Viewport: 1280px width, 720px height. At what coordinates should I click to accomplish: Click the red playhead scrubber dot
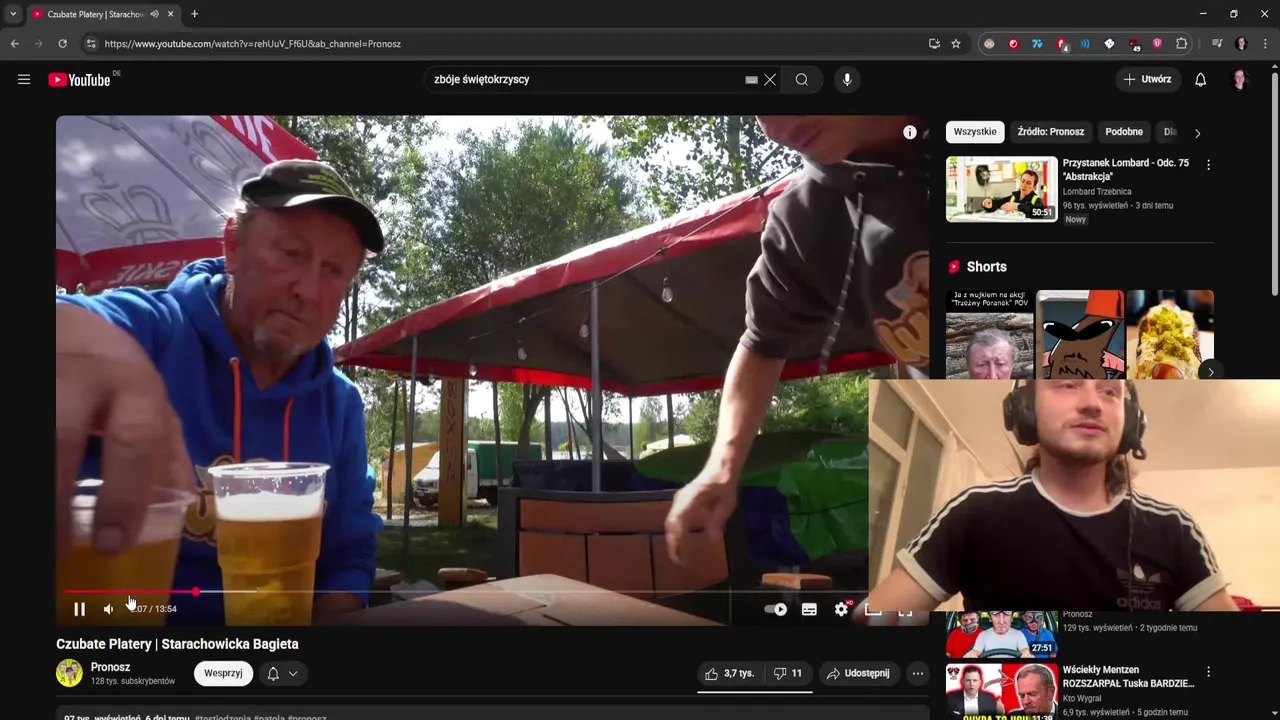click(196, 592)
